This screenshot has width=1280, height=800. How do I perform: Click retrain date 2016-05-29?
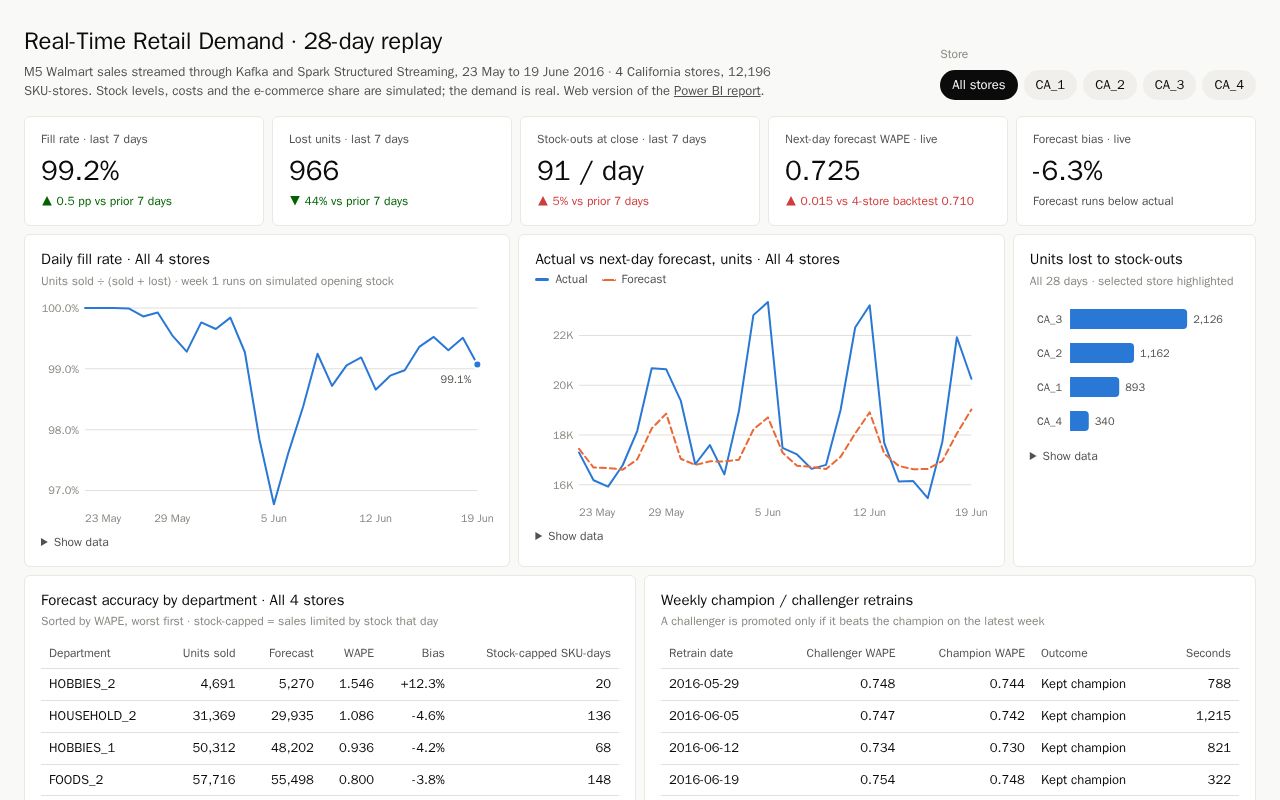(704, 684)
